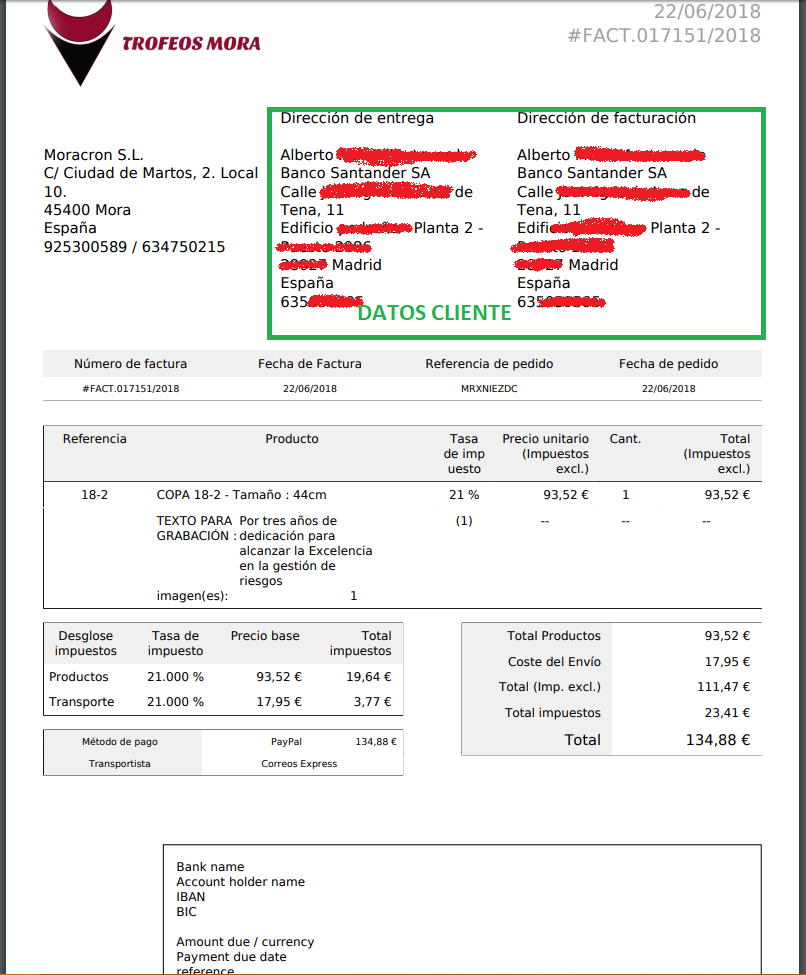Select the postal line 45400 Mora
Viewport: 806px width, 975px height.
click(x=87, y=210)
